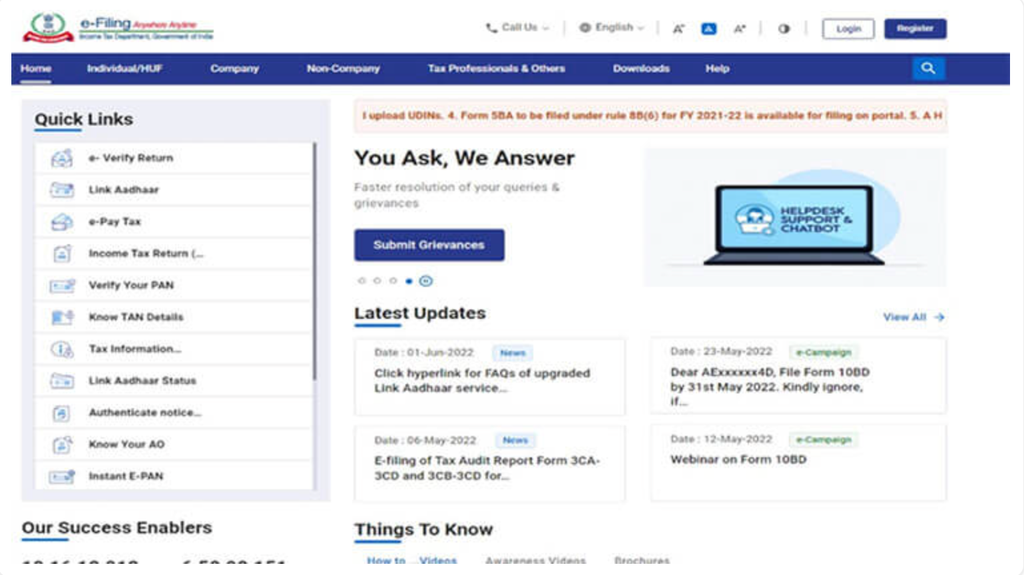
Task: Select the fourth active carousel dot
Action: pos(409,281)
